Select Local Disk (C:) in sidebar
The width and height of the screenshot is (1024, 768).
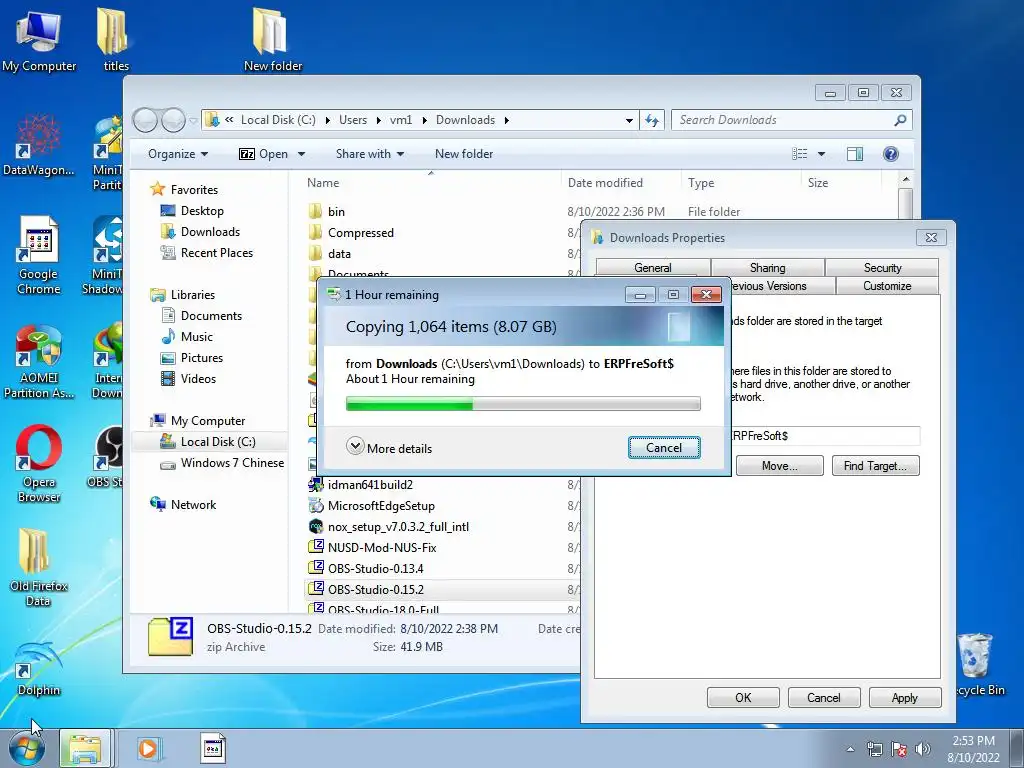point(217,442)
